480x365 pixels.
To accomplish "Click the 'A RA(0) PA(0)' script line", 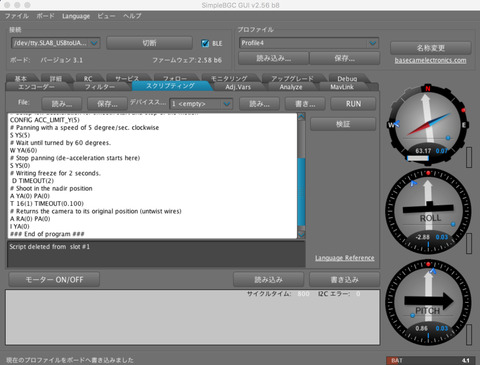I will [30, 219].
